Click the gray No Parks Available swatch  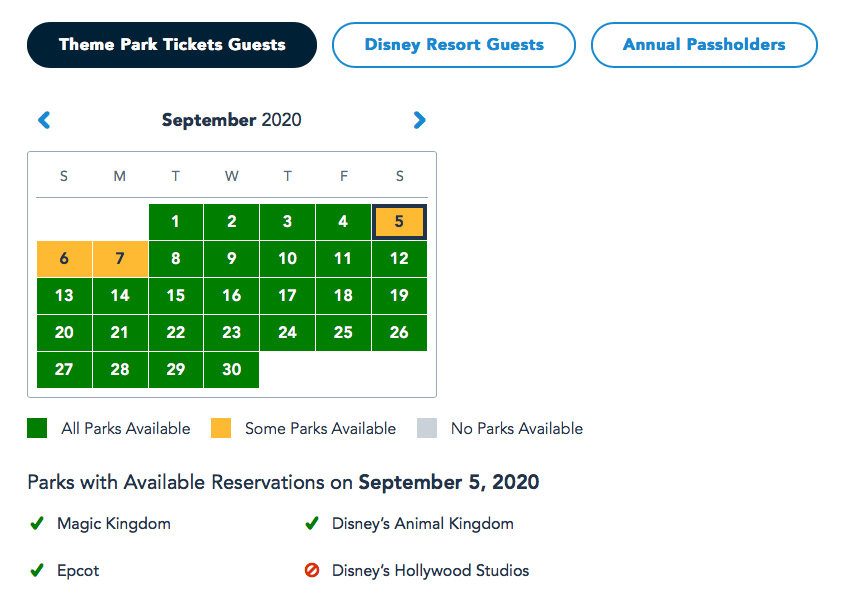(427, 428)
